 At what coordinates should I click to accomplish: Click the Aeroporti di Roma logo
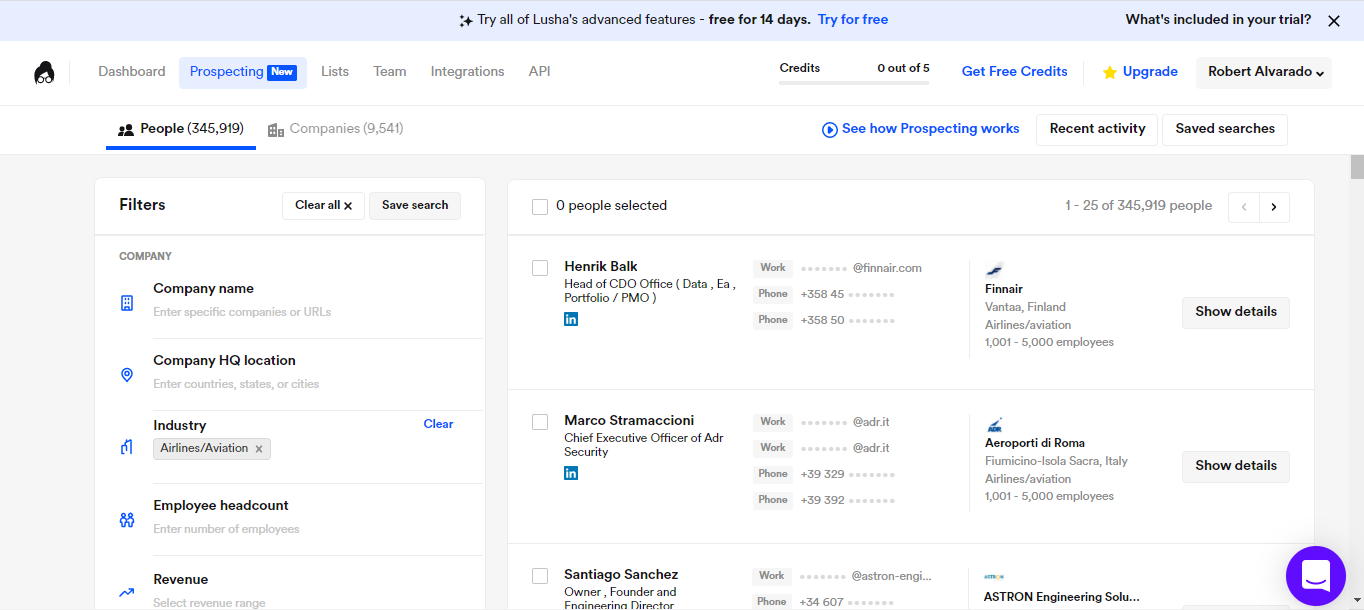coord(994,425)
